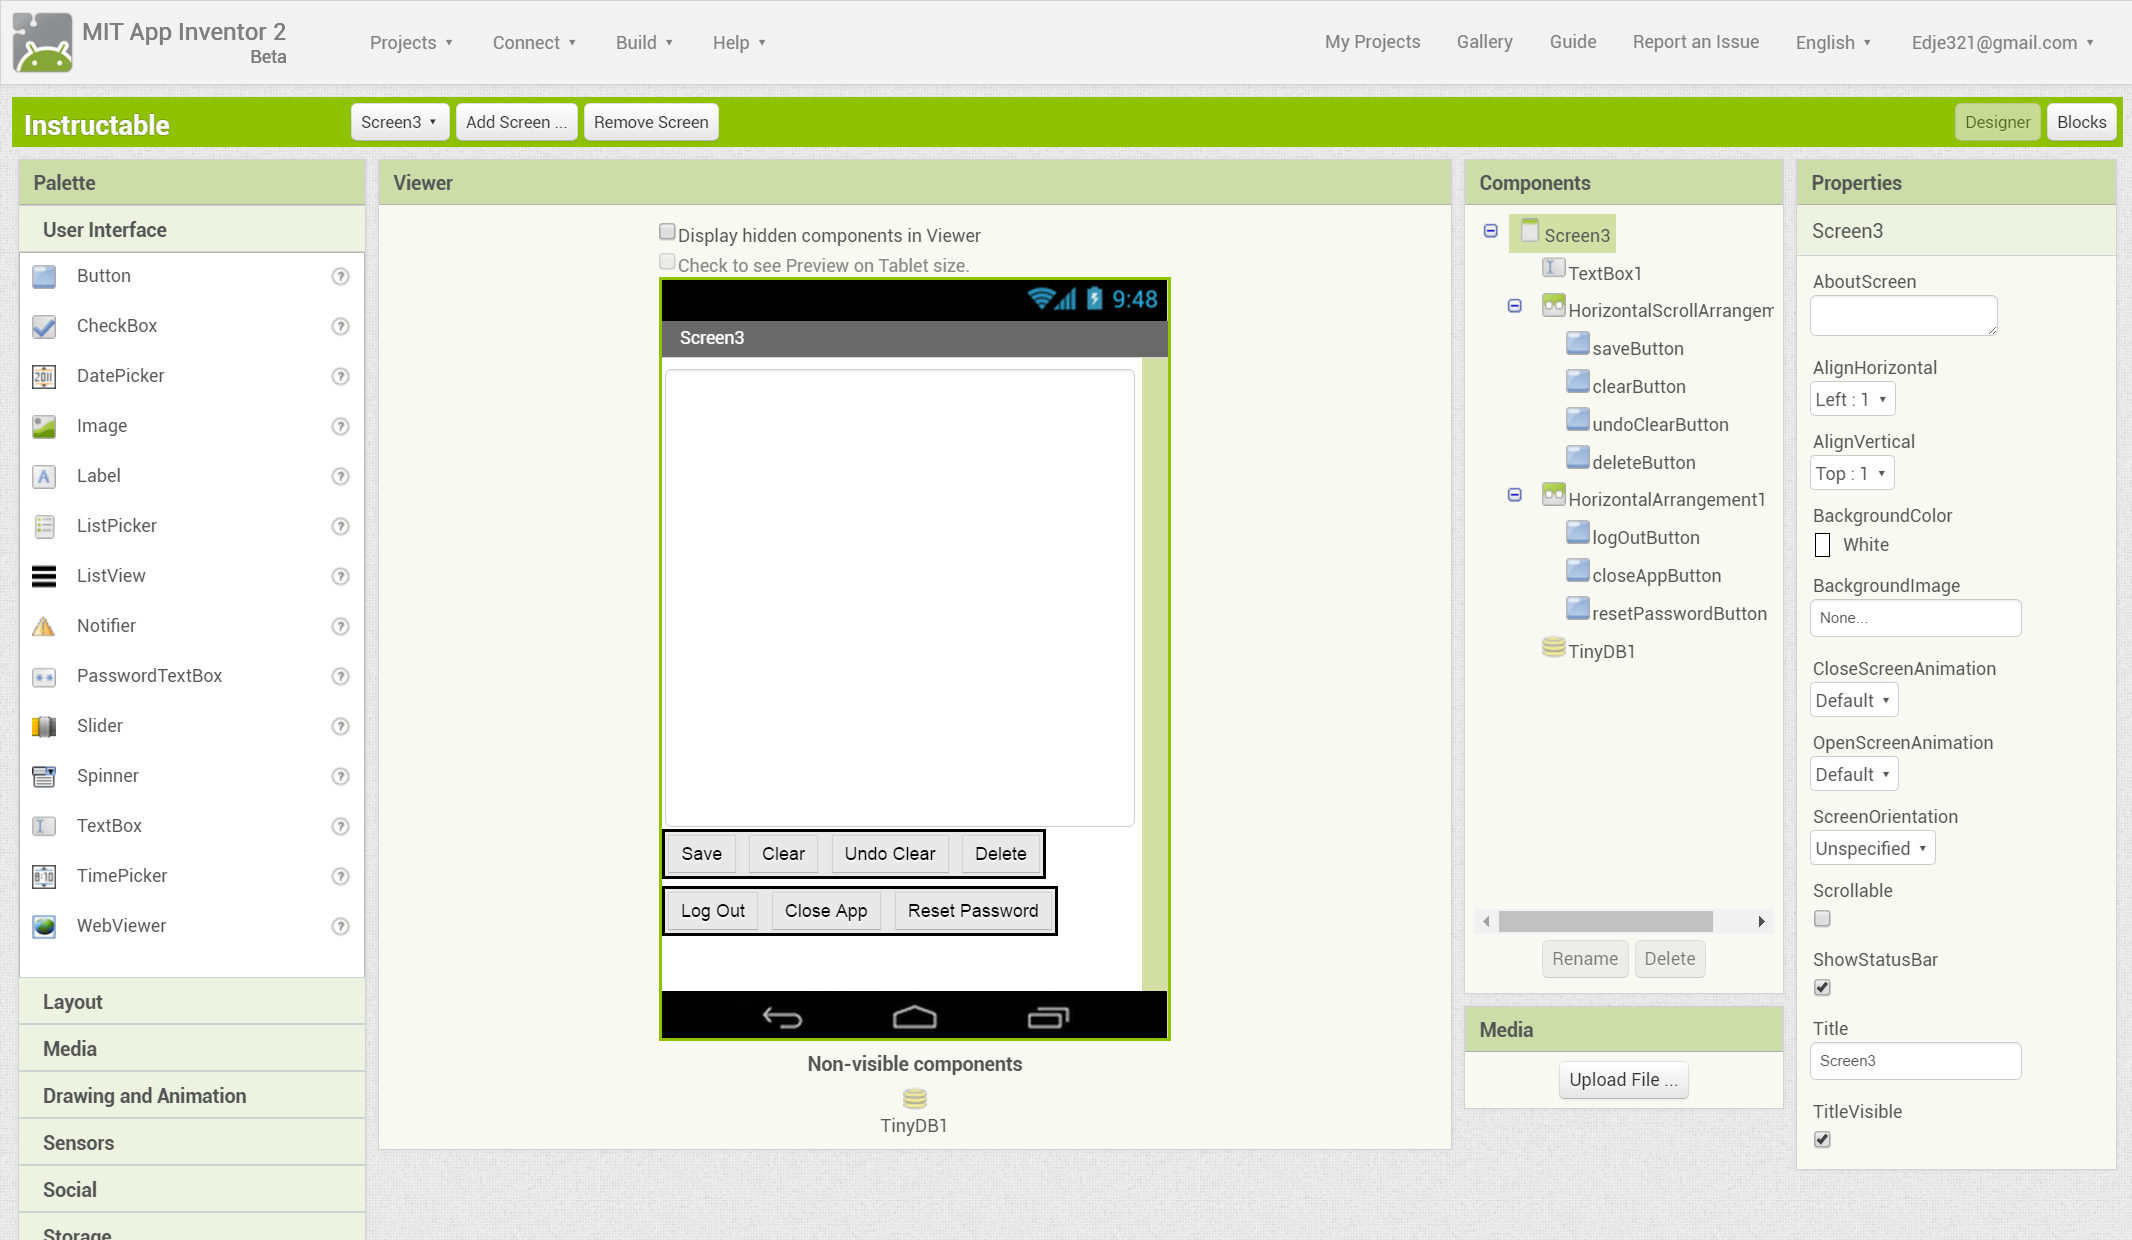Enable Display hidden components in Viewer
This screenshot has width=2132, height=1240.
(x=667, y=232)
